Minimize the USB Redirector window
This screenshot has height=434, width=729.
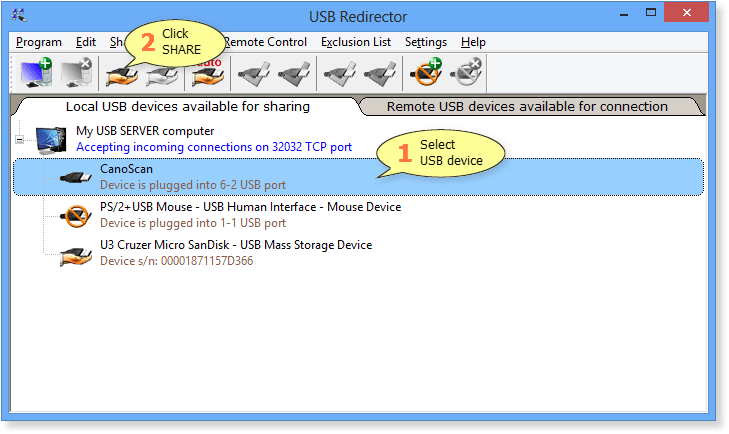tap(624, 14)
